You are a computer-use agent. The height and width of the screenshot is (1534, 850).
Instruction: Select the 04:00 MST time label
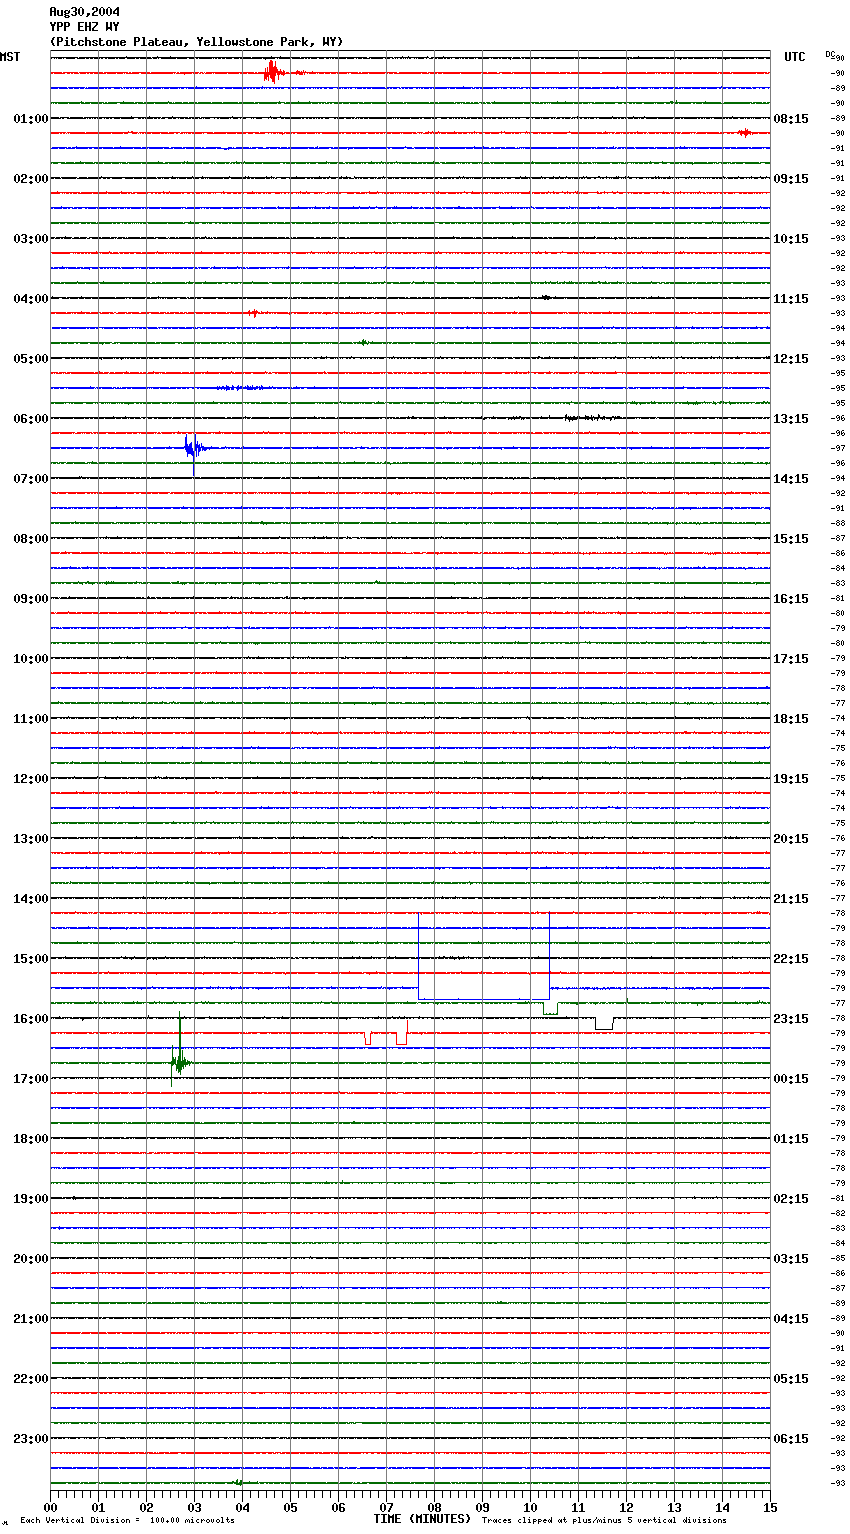click(31, 299)
